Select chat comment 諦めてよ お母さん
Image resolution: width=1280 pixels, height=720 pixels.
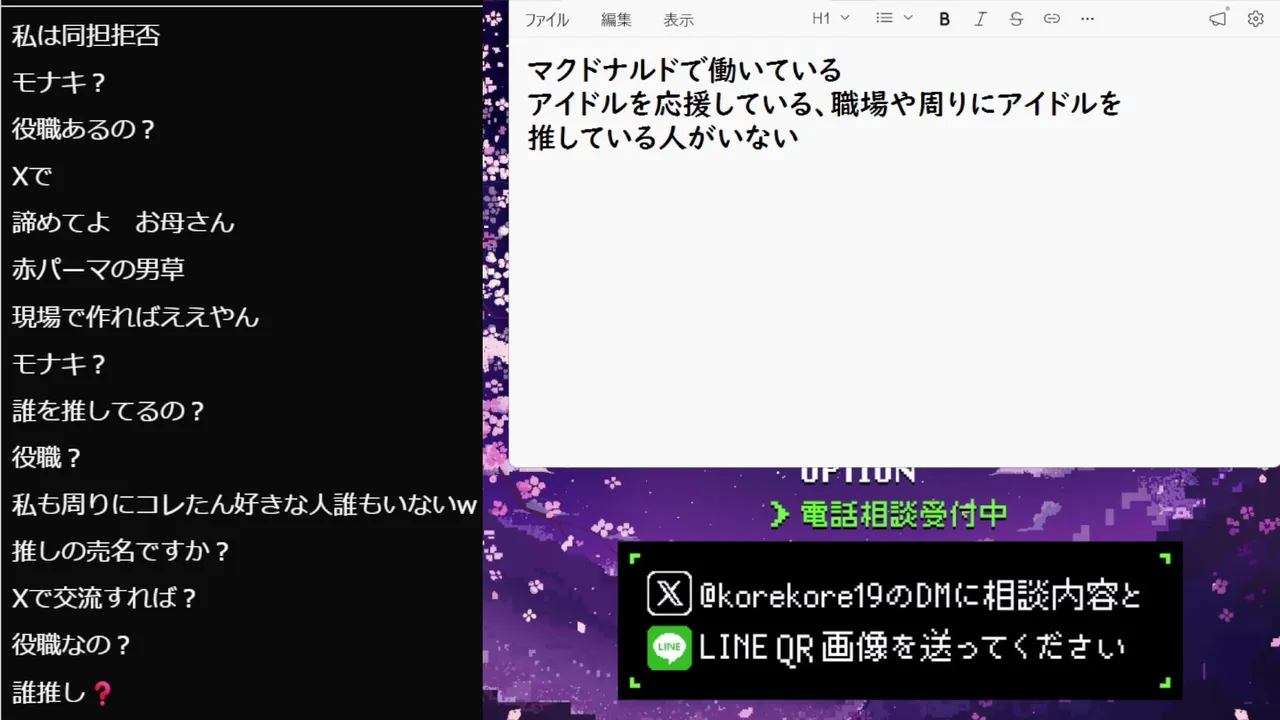point(123,222)
